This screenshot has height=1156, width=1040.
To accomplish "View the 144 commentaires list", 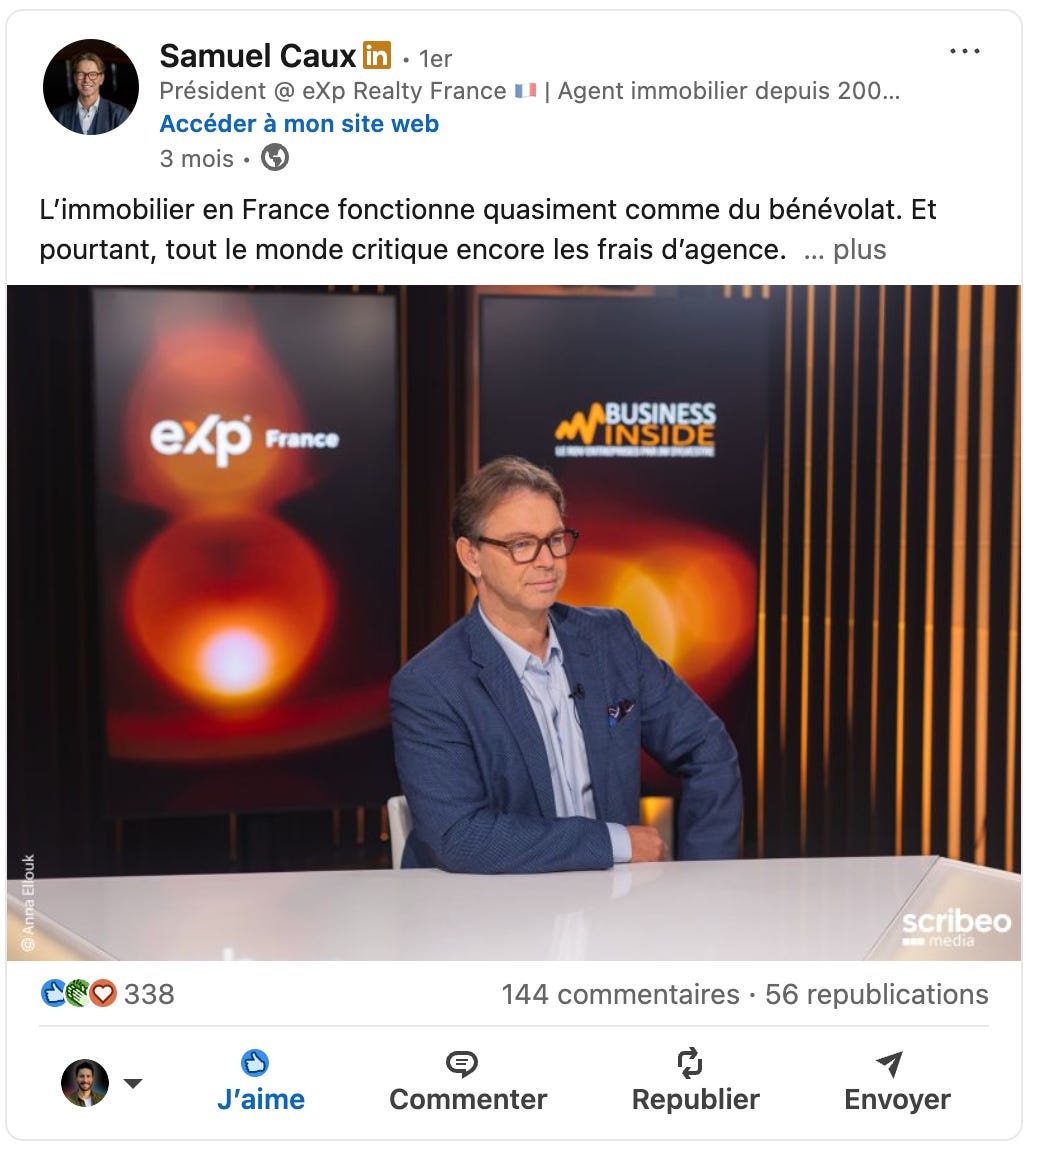I will 621,995.
